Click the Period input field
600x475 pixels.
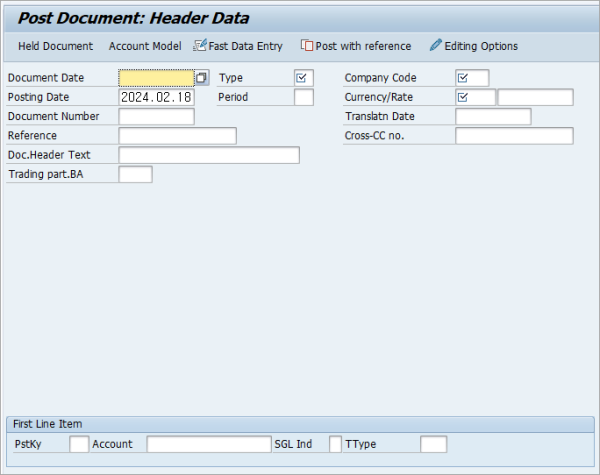click(x=304, y=97)
